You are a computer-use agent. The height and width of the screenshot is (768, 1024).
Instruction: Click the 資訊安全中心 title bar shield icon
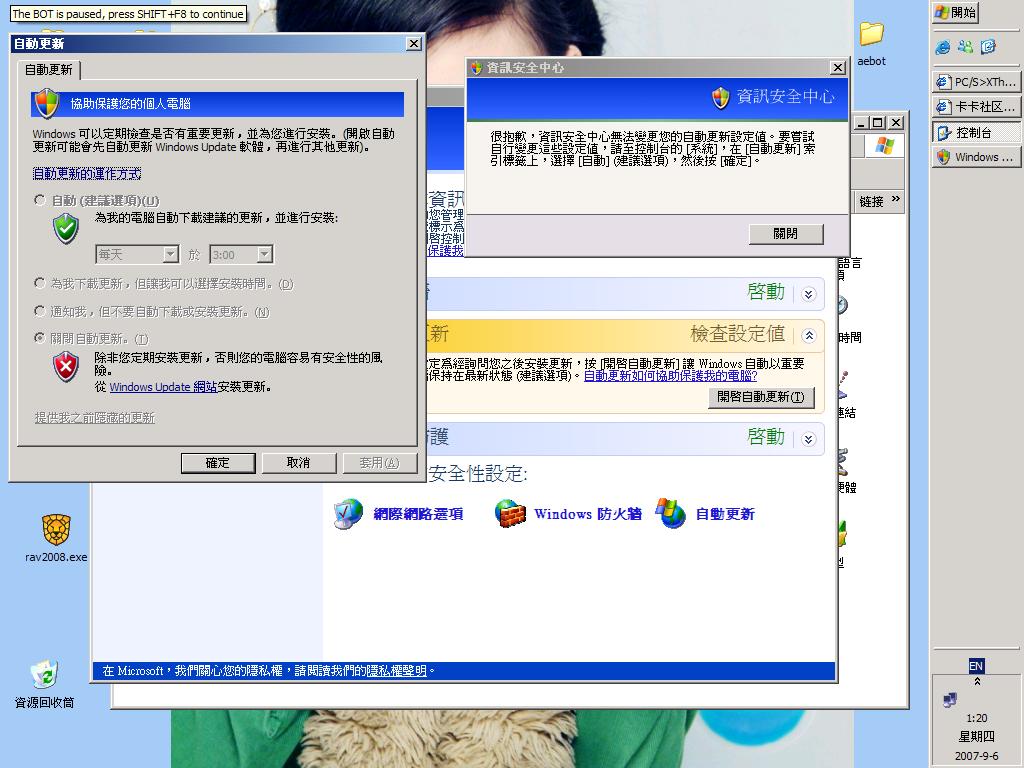click(476, 67)
